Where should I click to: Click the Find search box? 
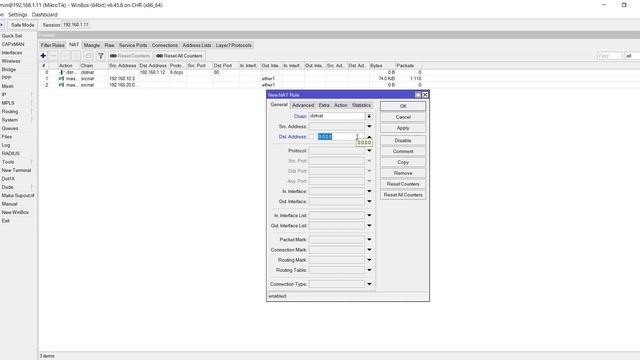pyautogui.click(x=609, y=56)
